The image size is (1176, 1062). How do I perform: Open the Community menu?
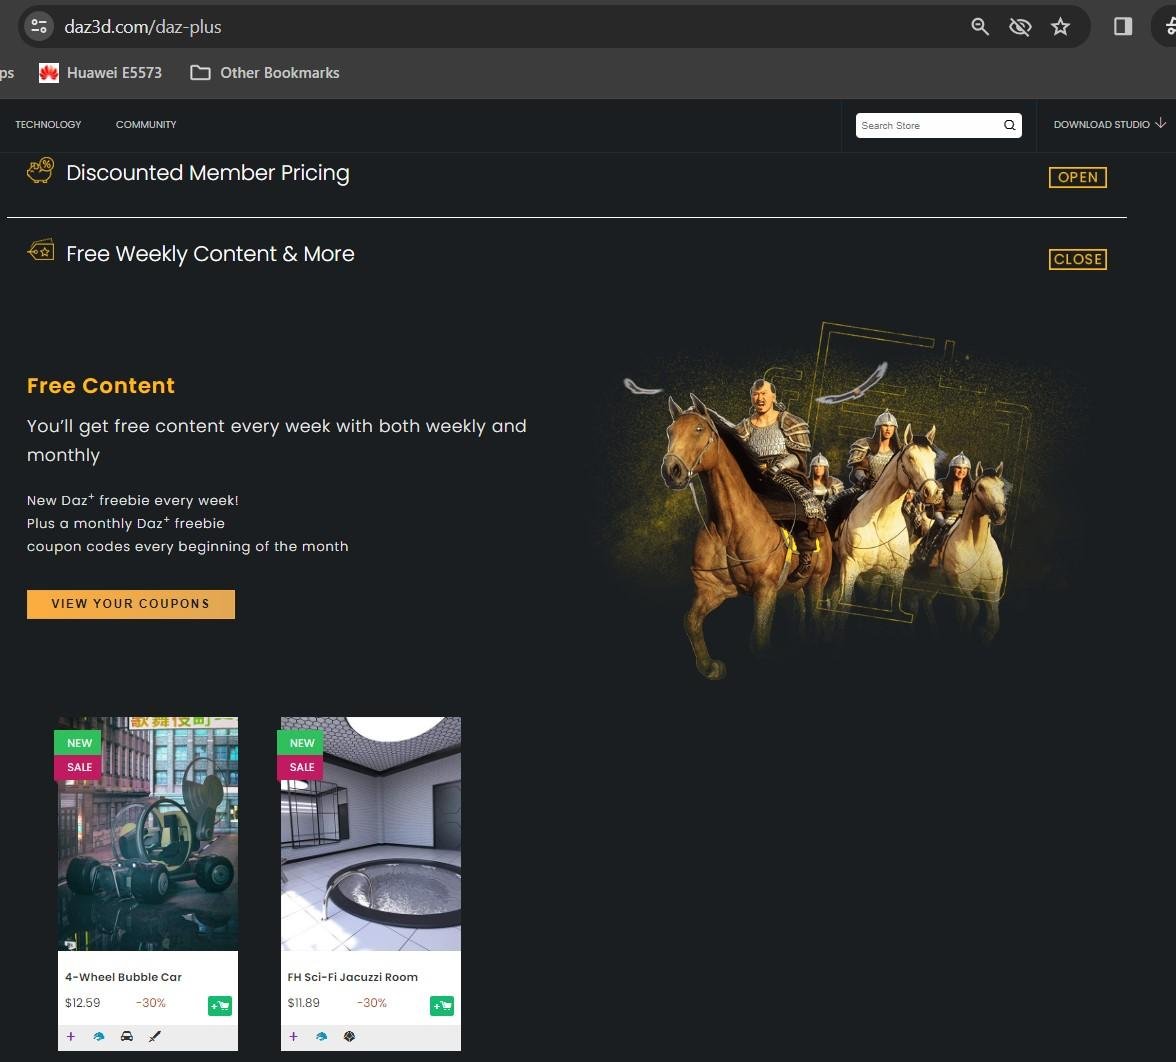(146, 124)
